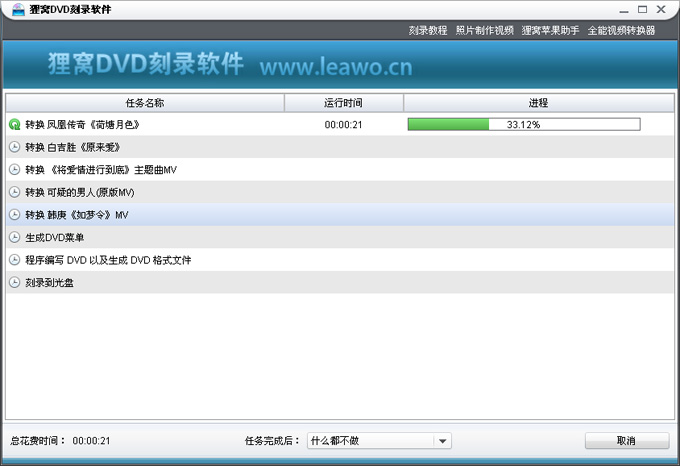Click the pending icon for 程序编写 DVD task

coord(15,260)
